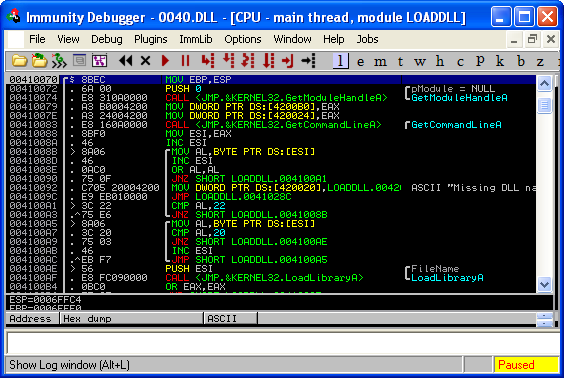
Task: Open the graph view icon
Action: click(x=100, y=61)
